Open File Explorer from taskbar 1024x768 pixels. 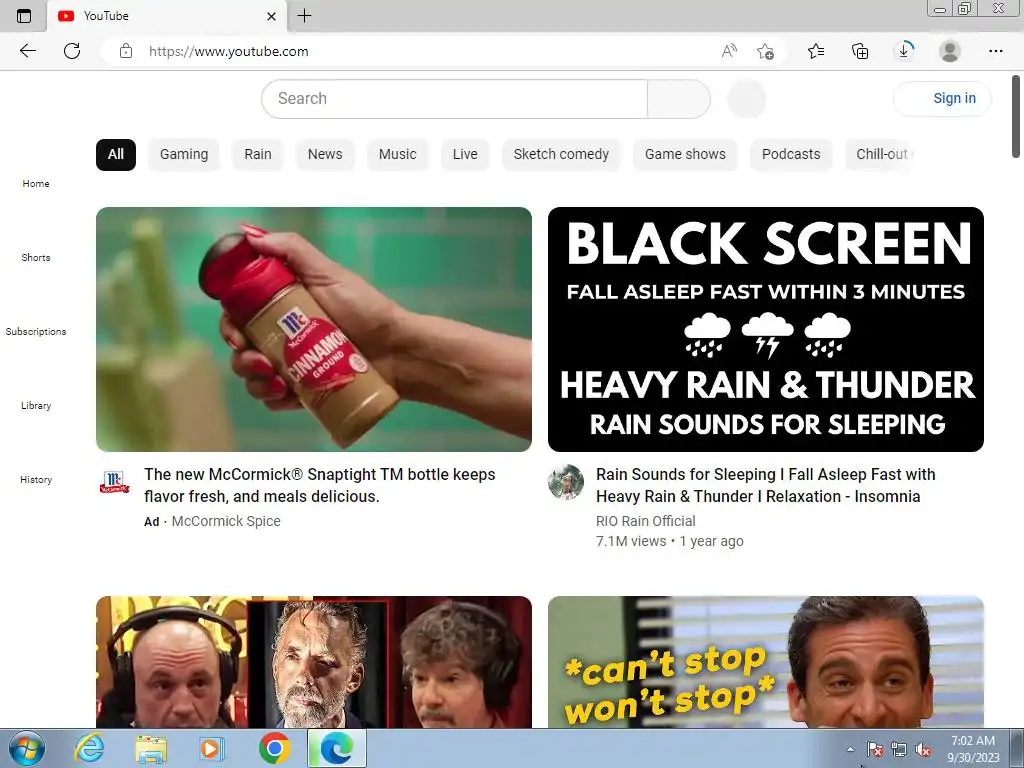(151, 748)
